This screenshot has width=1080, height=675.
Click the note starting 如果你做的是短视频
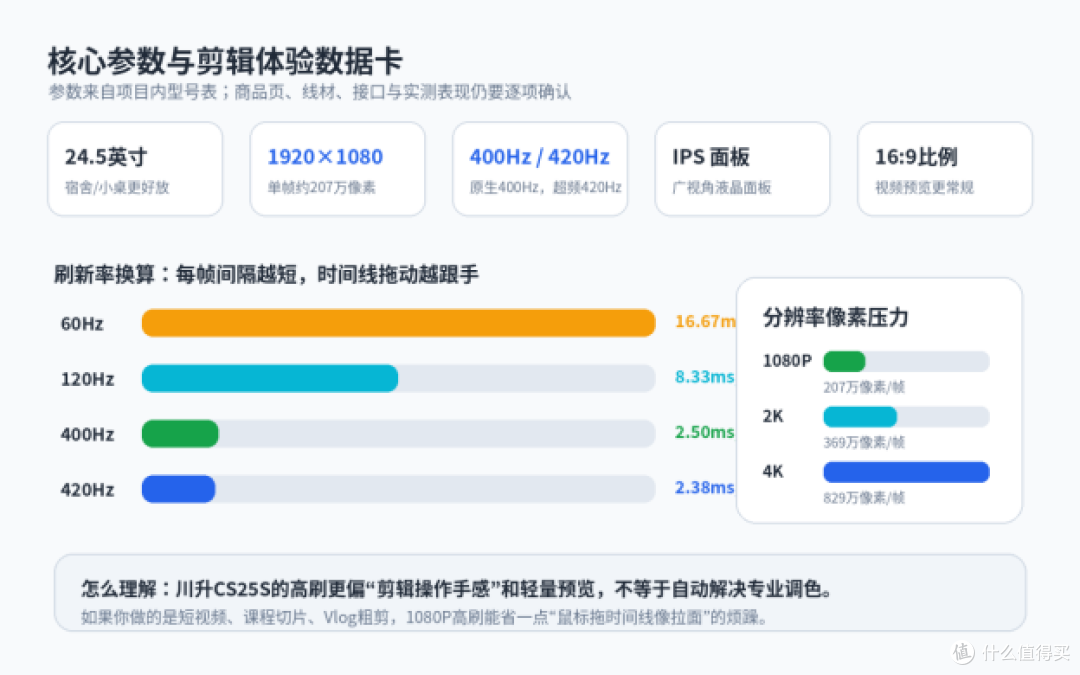click(424, 616)
